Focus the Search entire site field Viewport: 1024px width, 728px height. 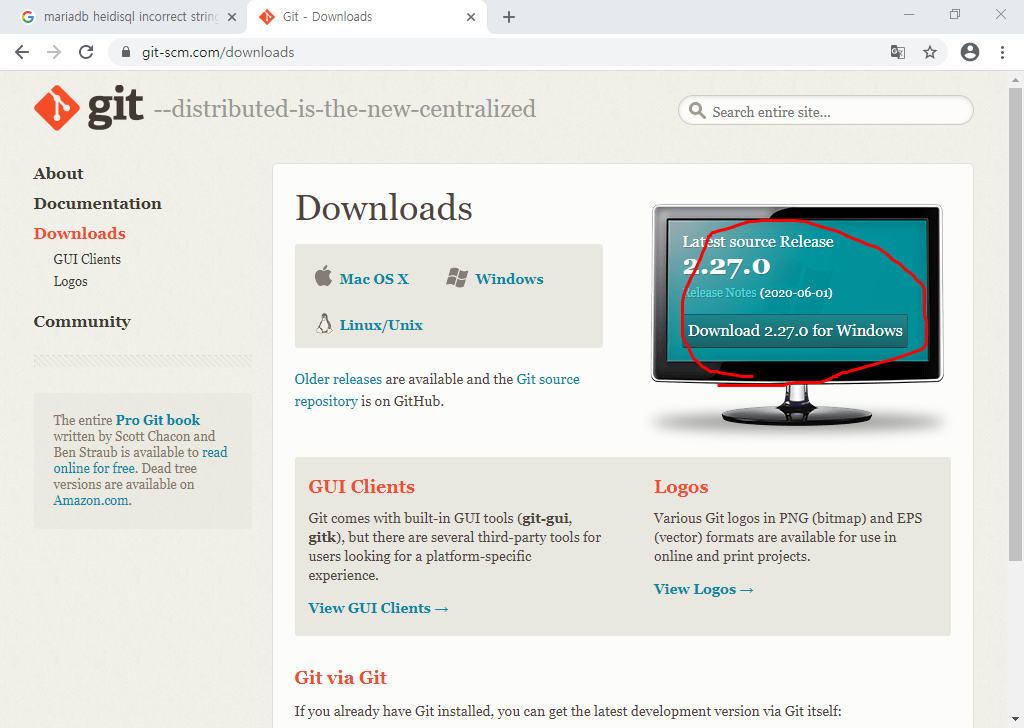pos(825,110)
